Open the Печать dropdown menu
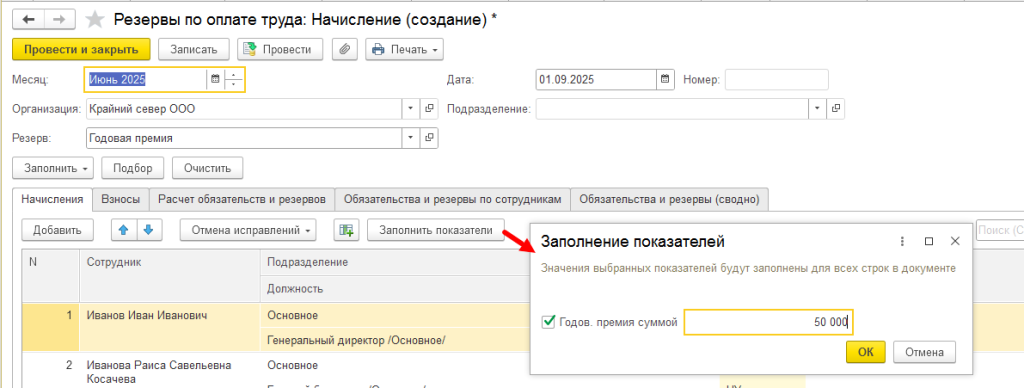The image size is (1024, 388). 404,49
